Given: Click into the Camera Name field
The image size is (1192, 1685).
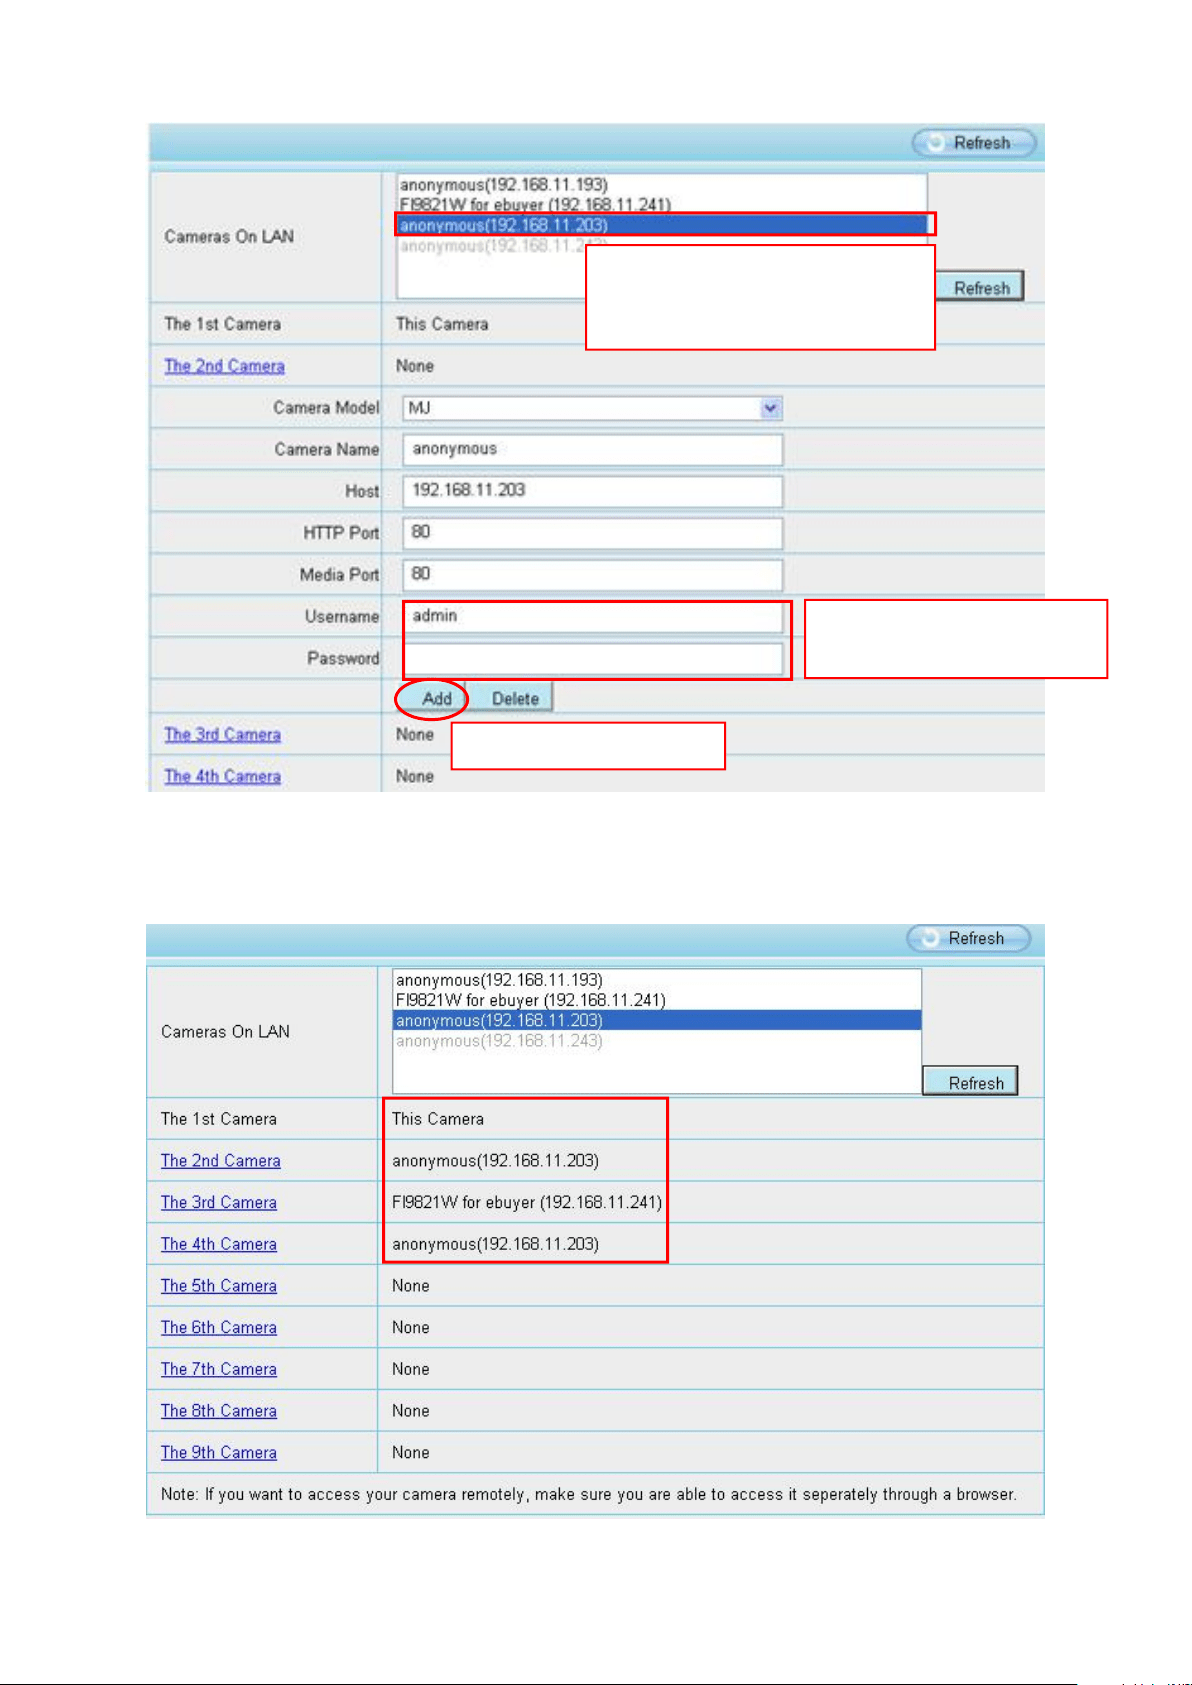Looking at the screenshot, I should [593, 450].
